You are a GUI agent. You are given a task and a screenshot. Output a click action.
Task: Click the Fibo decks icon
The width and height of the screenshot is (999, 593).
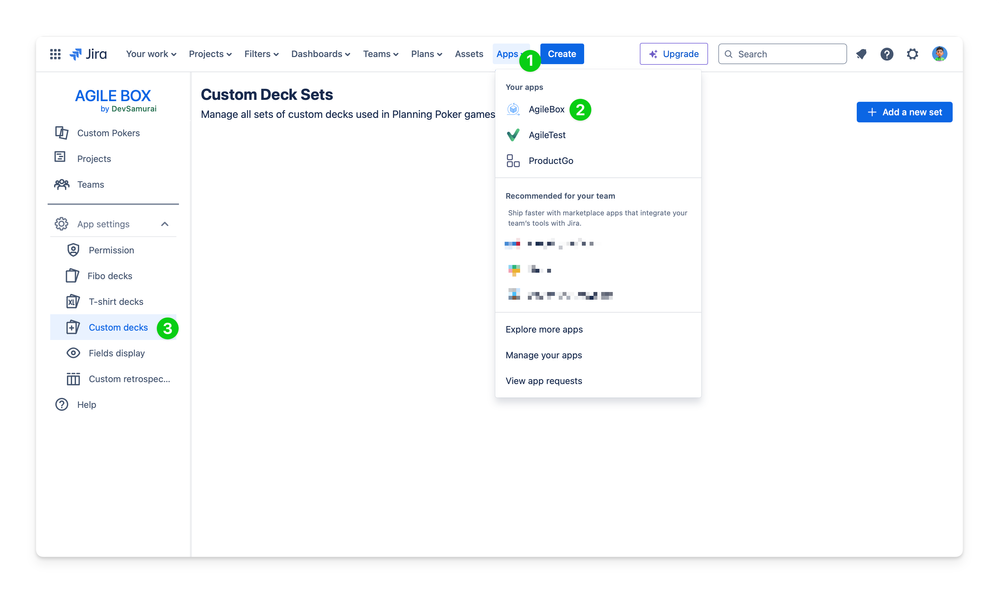(x=73, y=275)
